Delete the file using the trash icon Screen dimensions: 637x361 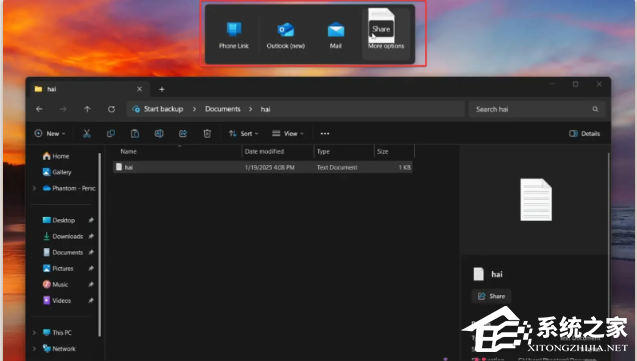207,134
